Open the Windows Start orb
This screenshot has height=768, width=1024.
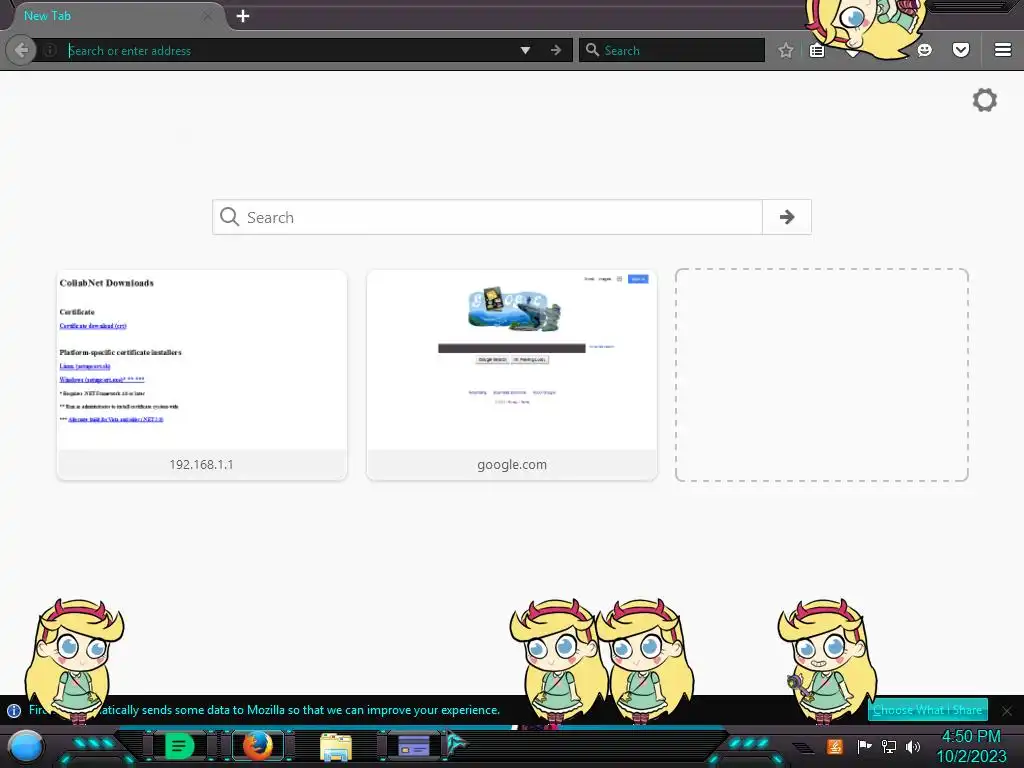[26, 746]
